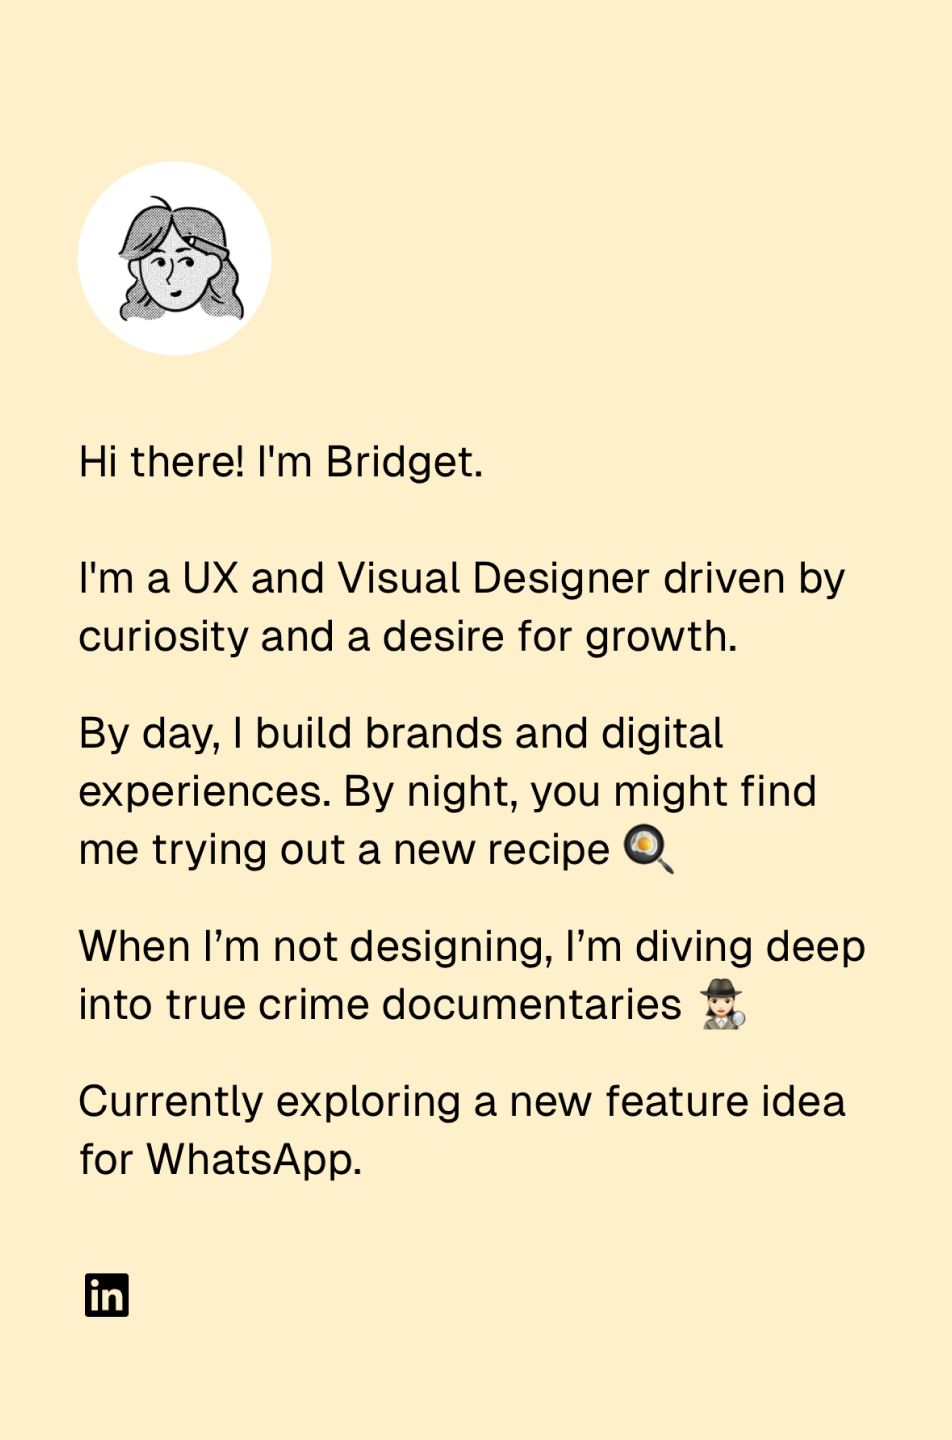Click the word 'Designer' in the intro

click(561, 579)
